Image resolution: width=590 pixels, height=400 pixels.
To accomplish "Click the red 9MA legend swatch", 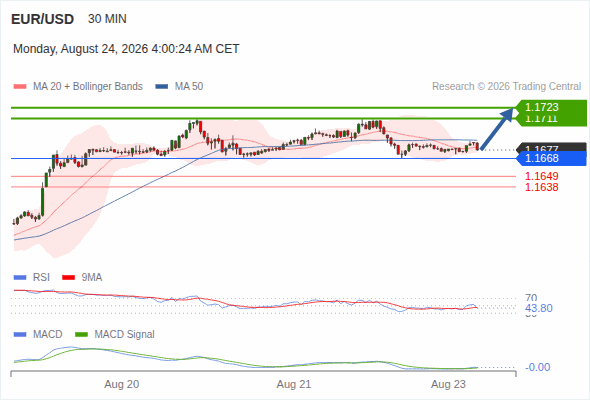I will [68, 278].
